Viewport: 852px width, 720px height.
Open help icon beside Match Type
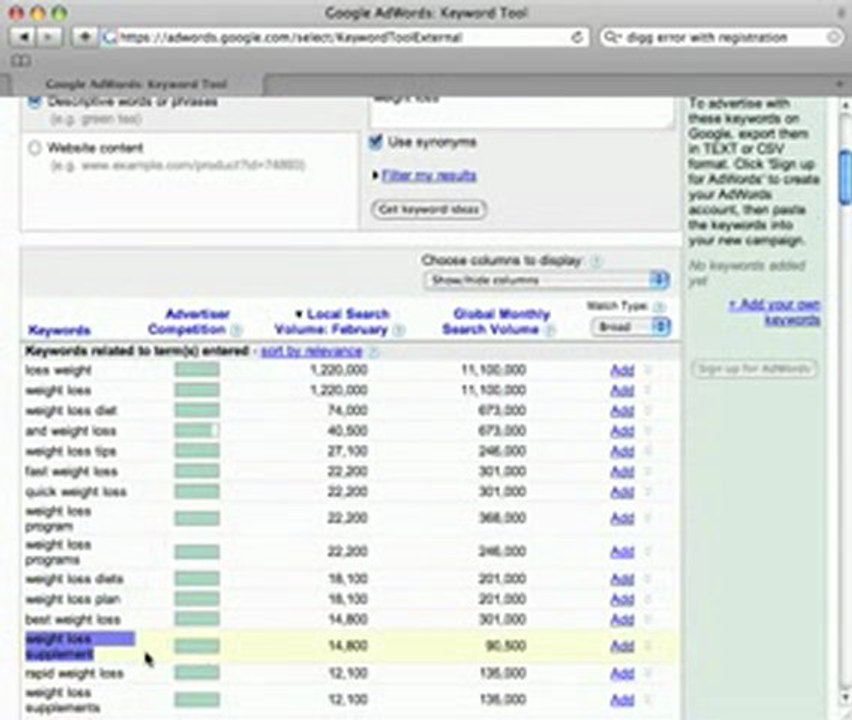(x=659, y=307)
